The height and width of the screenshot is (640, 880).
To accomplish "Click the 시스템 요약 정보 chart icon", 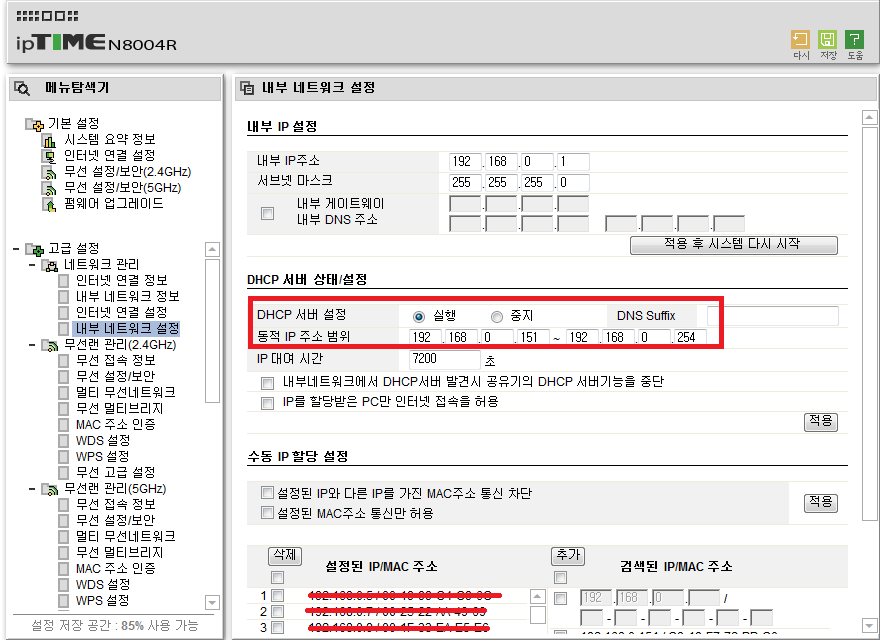I will tap(49, 140).
